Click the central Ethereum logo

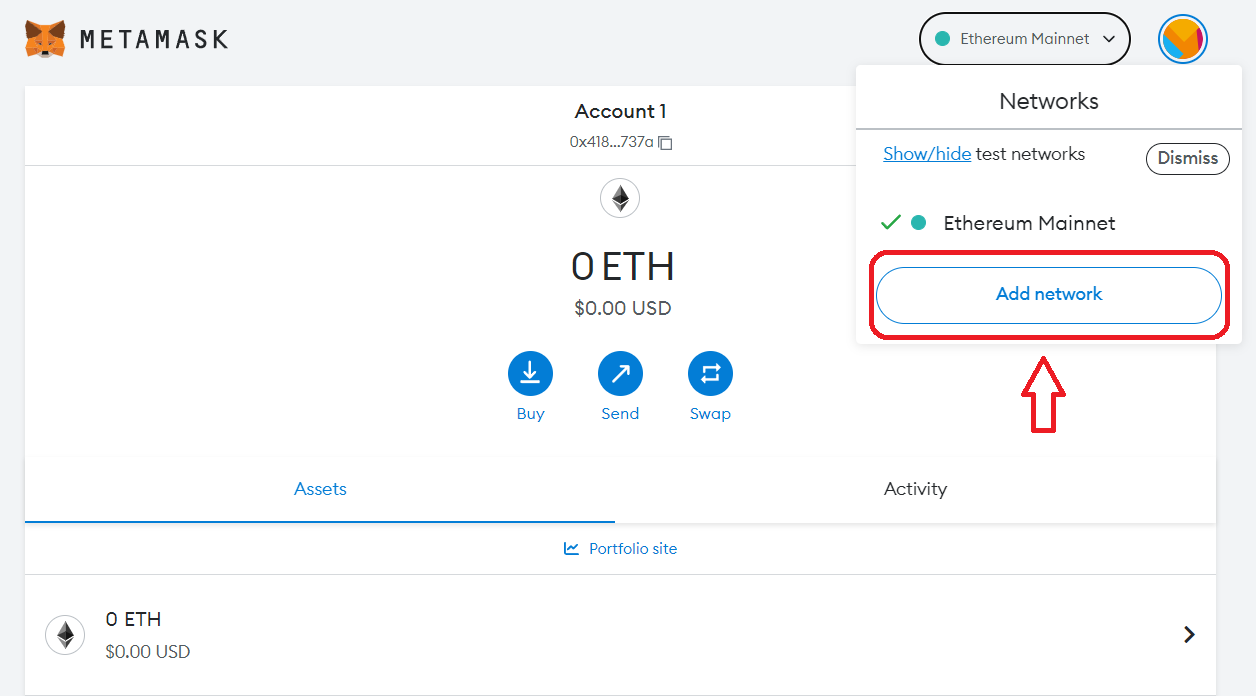(x=620, y=198)
